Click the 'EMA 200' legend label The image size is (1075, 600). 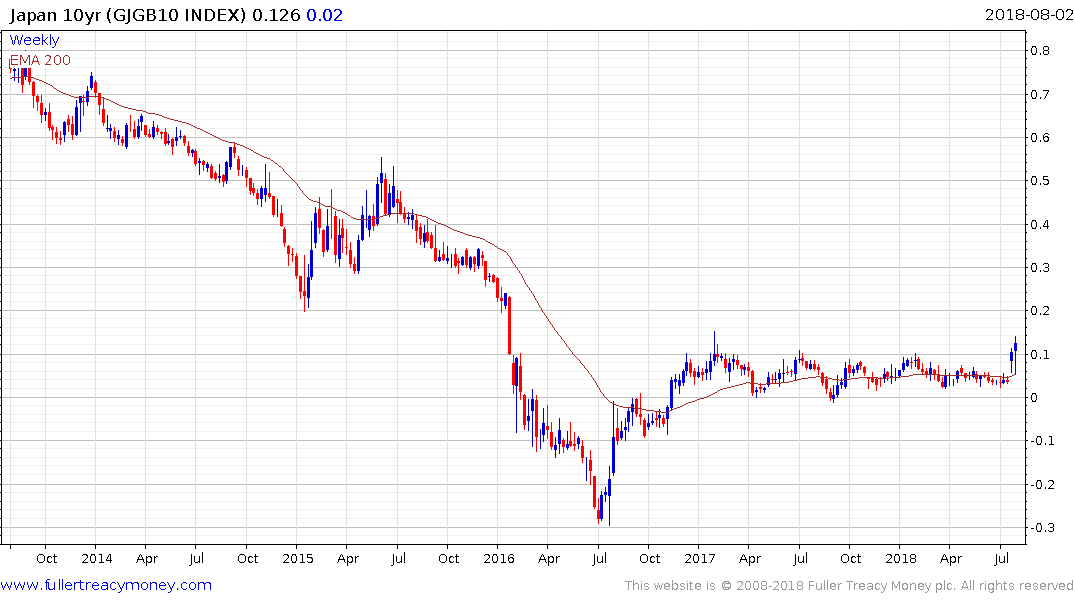[x=40, y=60]
